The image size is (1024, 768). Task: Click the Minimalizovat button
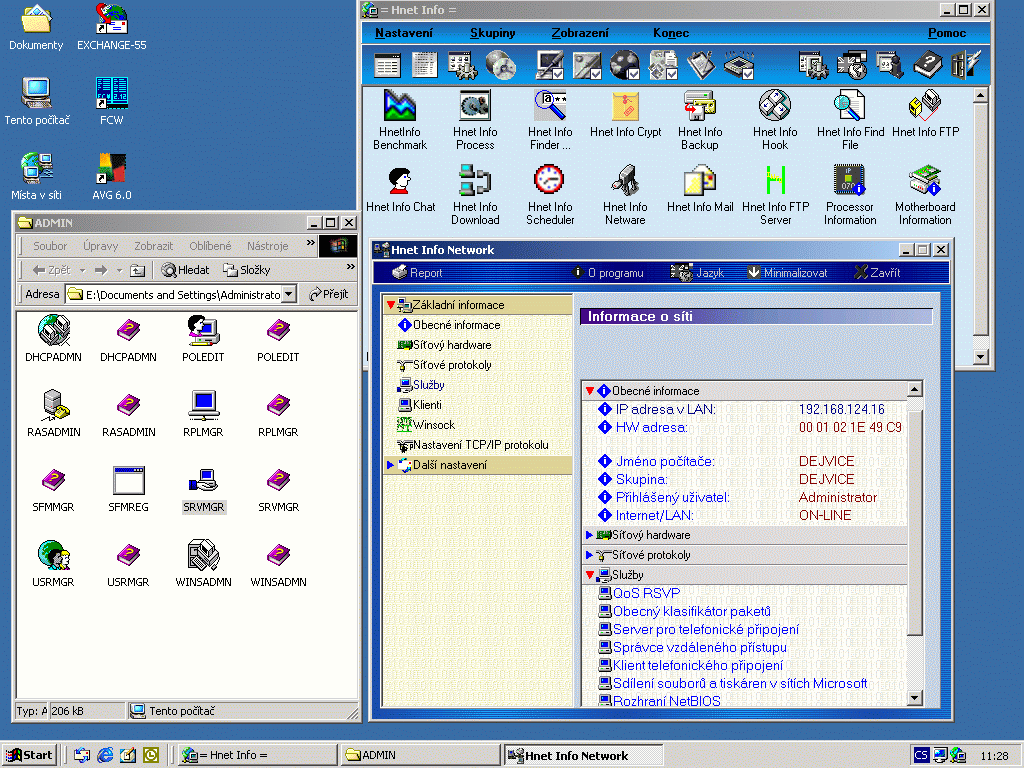pos(787,272)
